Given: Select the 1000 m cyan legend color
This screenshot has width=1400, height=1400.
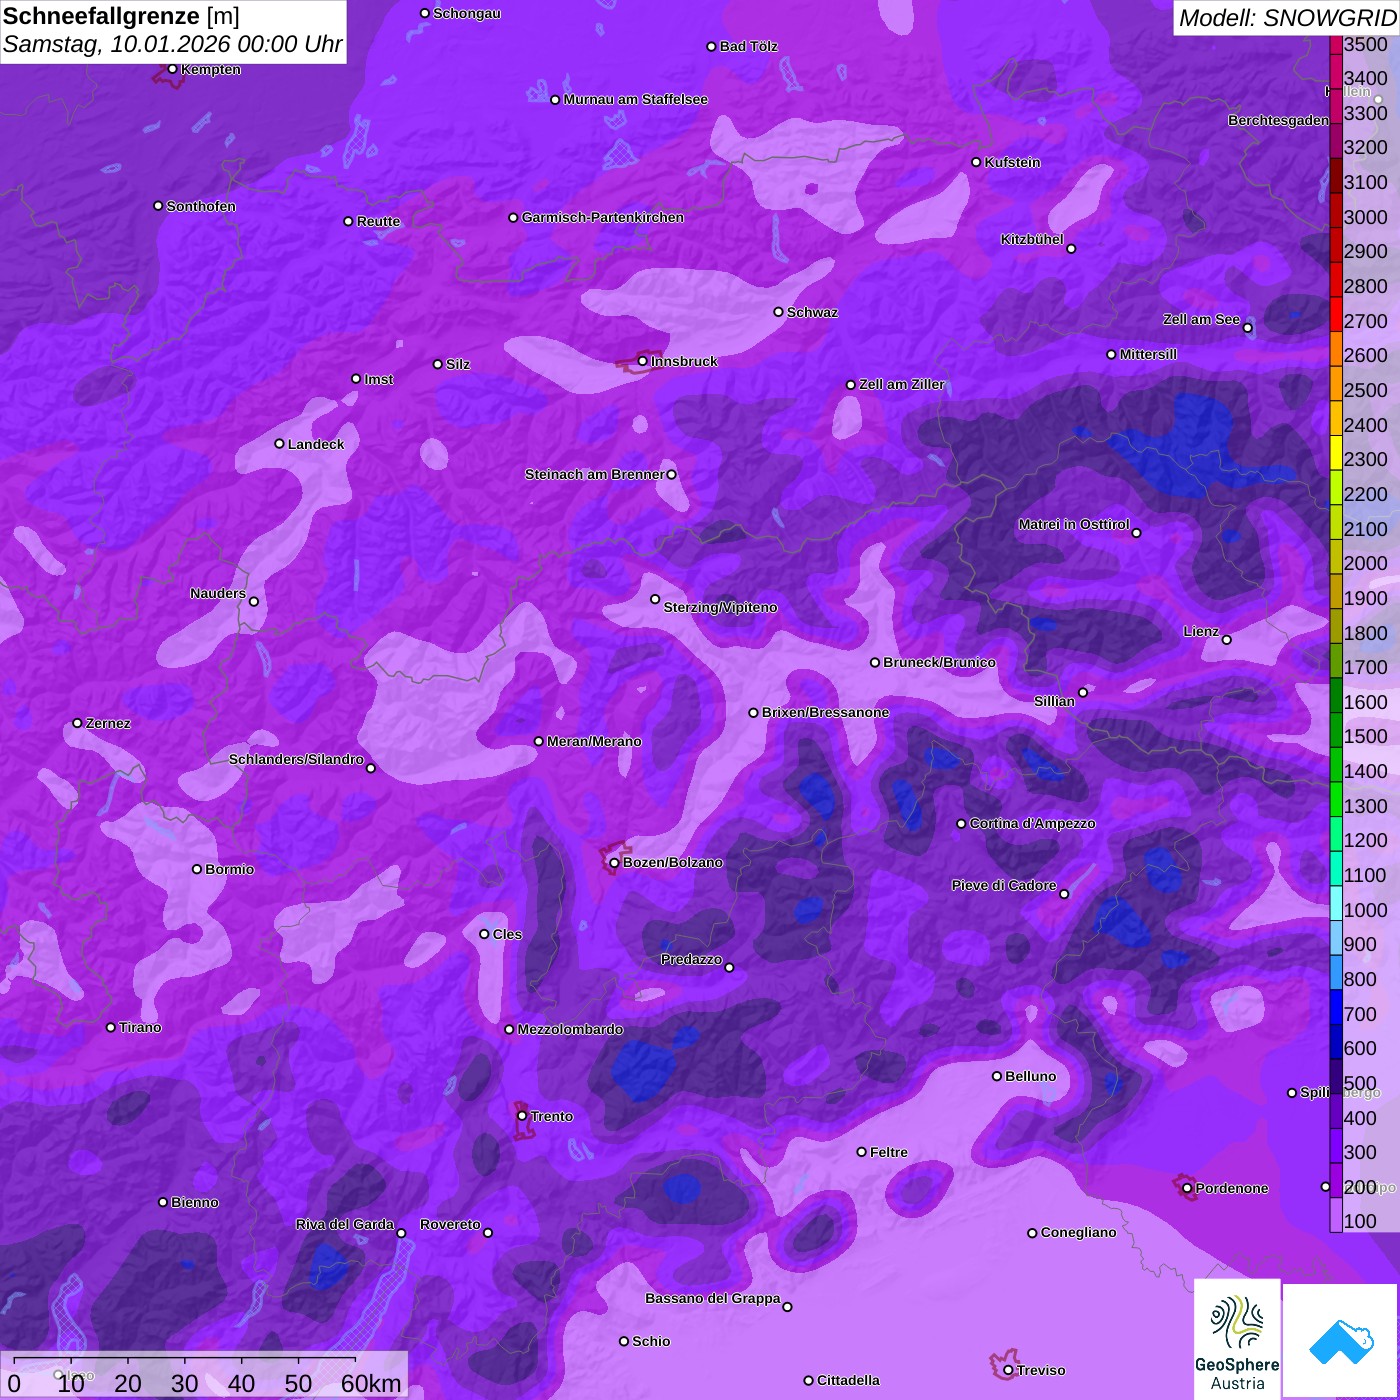Looking at the screenshot, I should [x=1336, y=903].
